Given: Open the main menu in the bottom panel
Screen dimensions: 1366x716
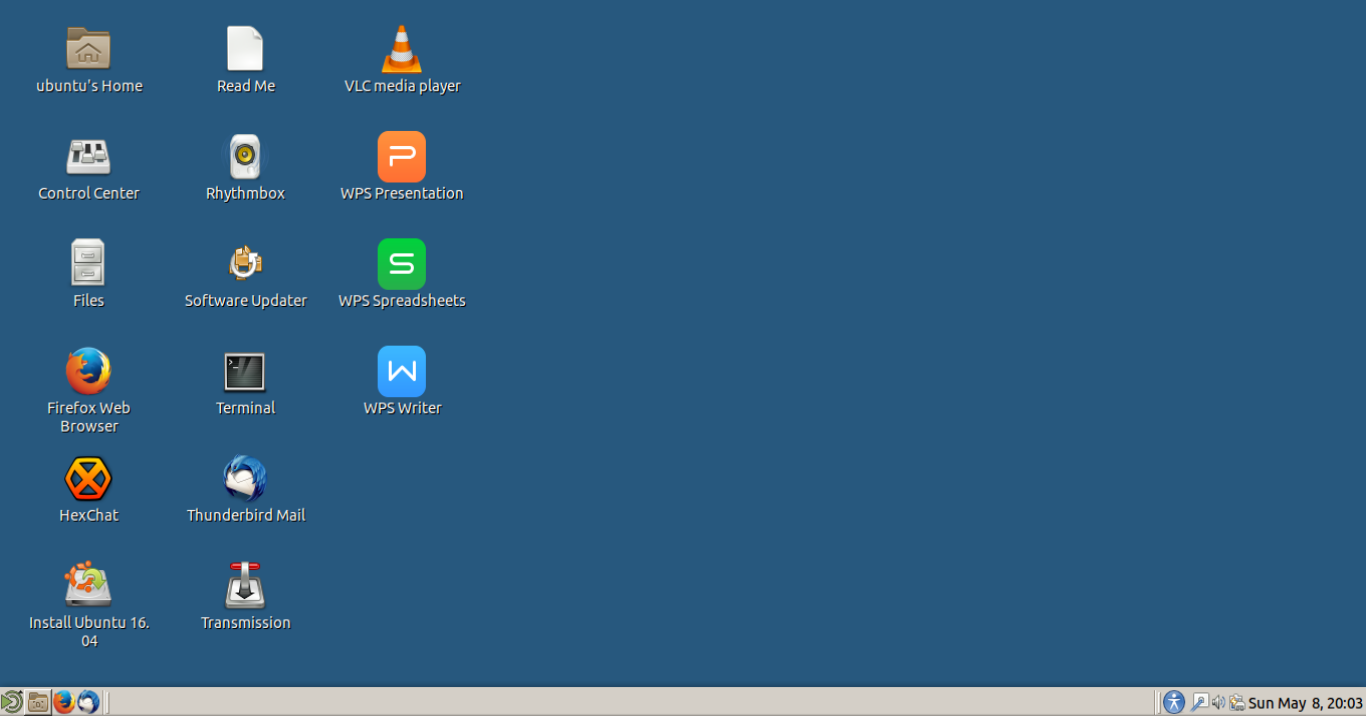Looking at the screenshot, I should [12, 703].
